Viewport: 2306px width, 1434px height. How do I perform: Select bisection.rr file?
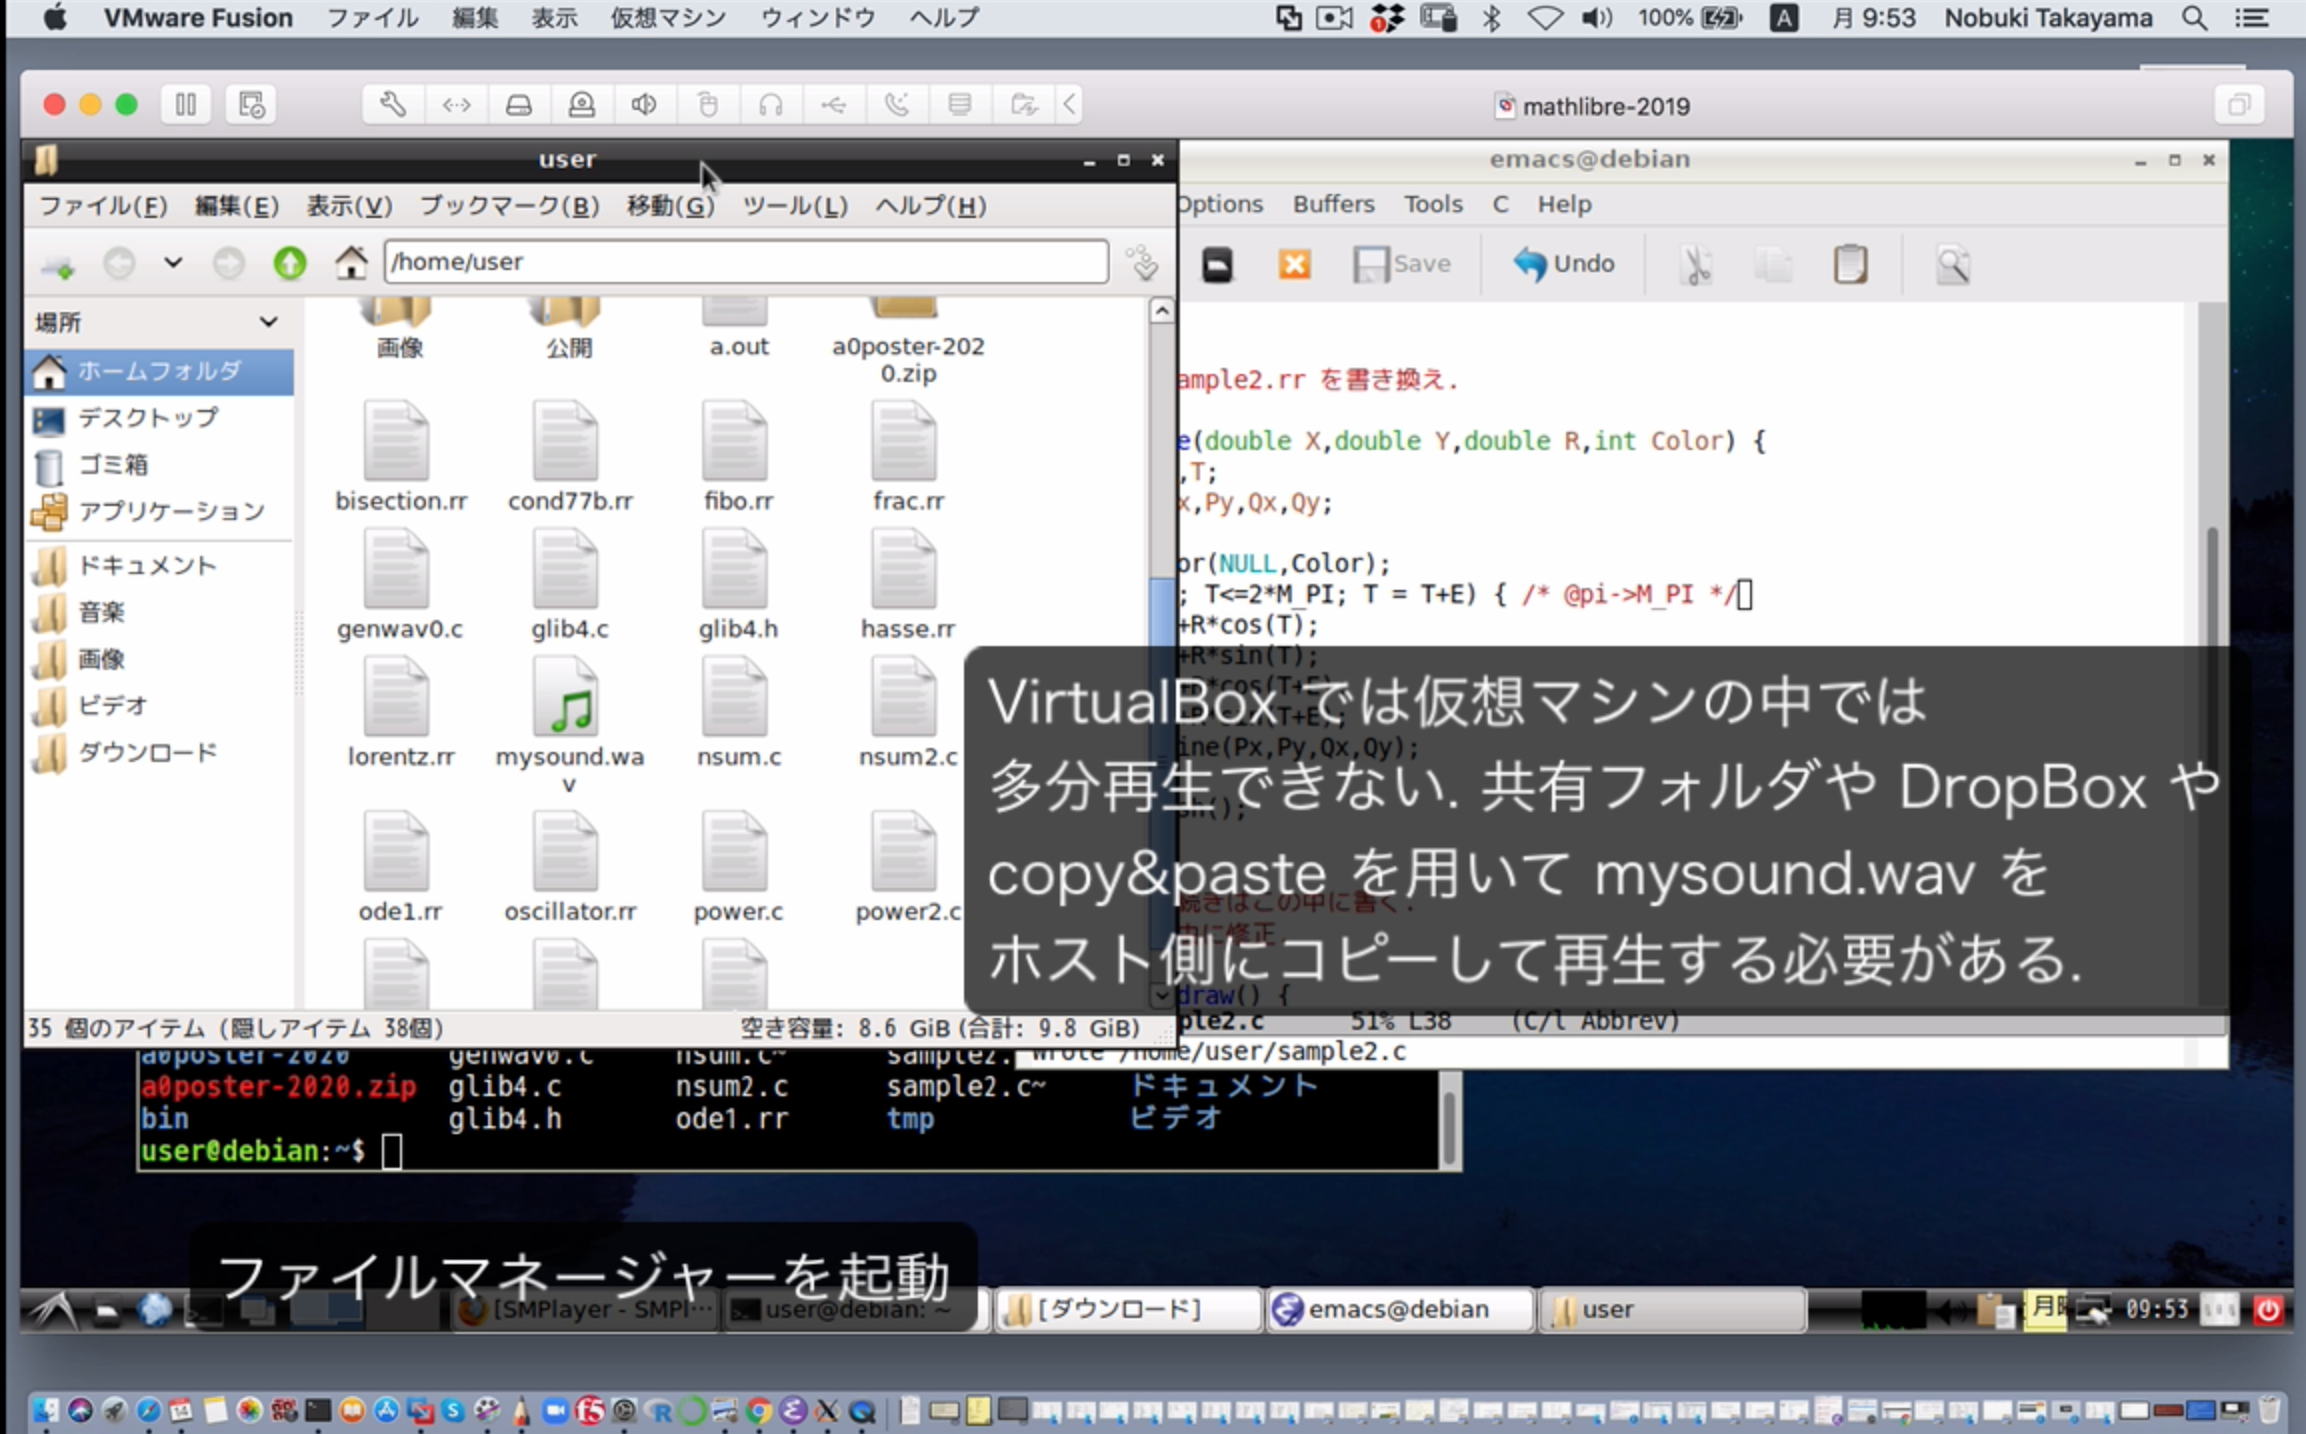400,458
